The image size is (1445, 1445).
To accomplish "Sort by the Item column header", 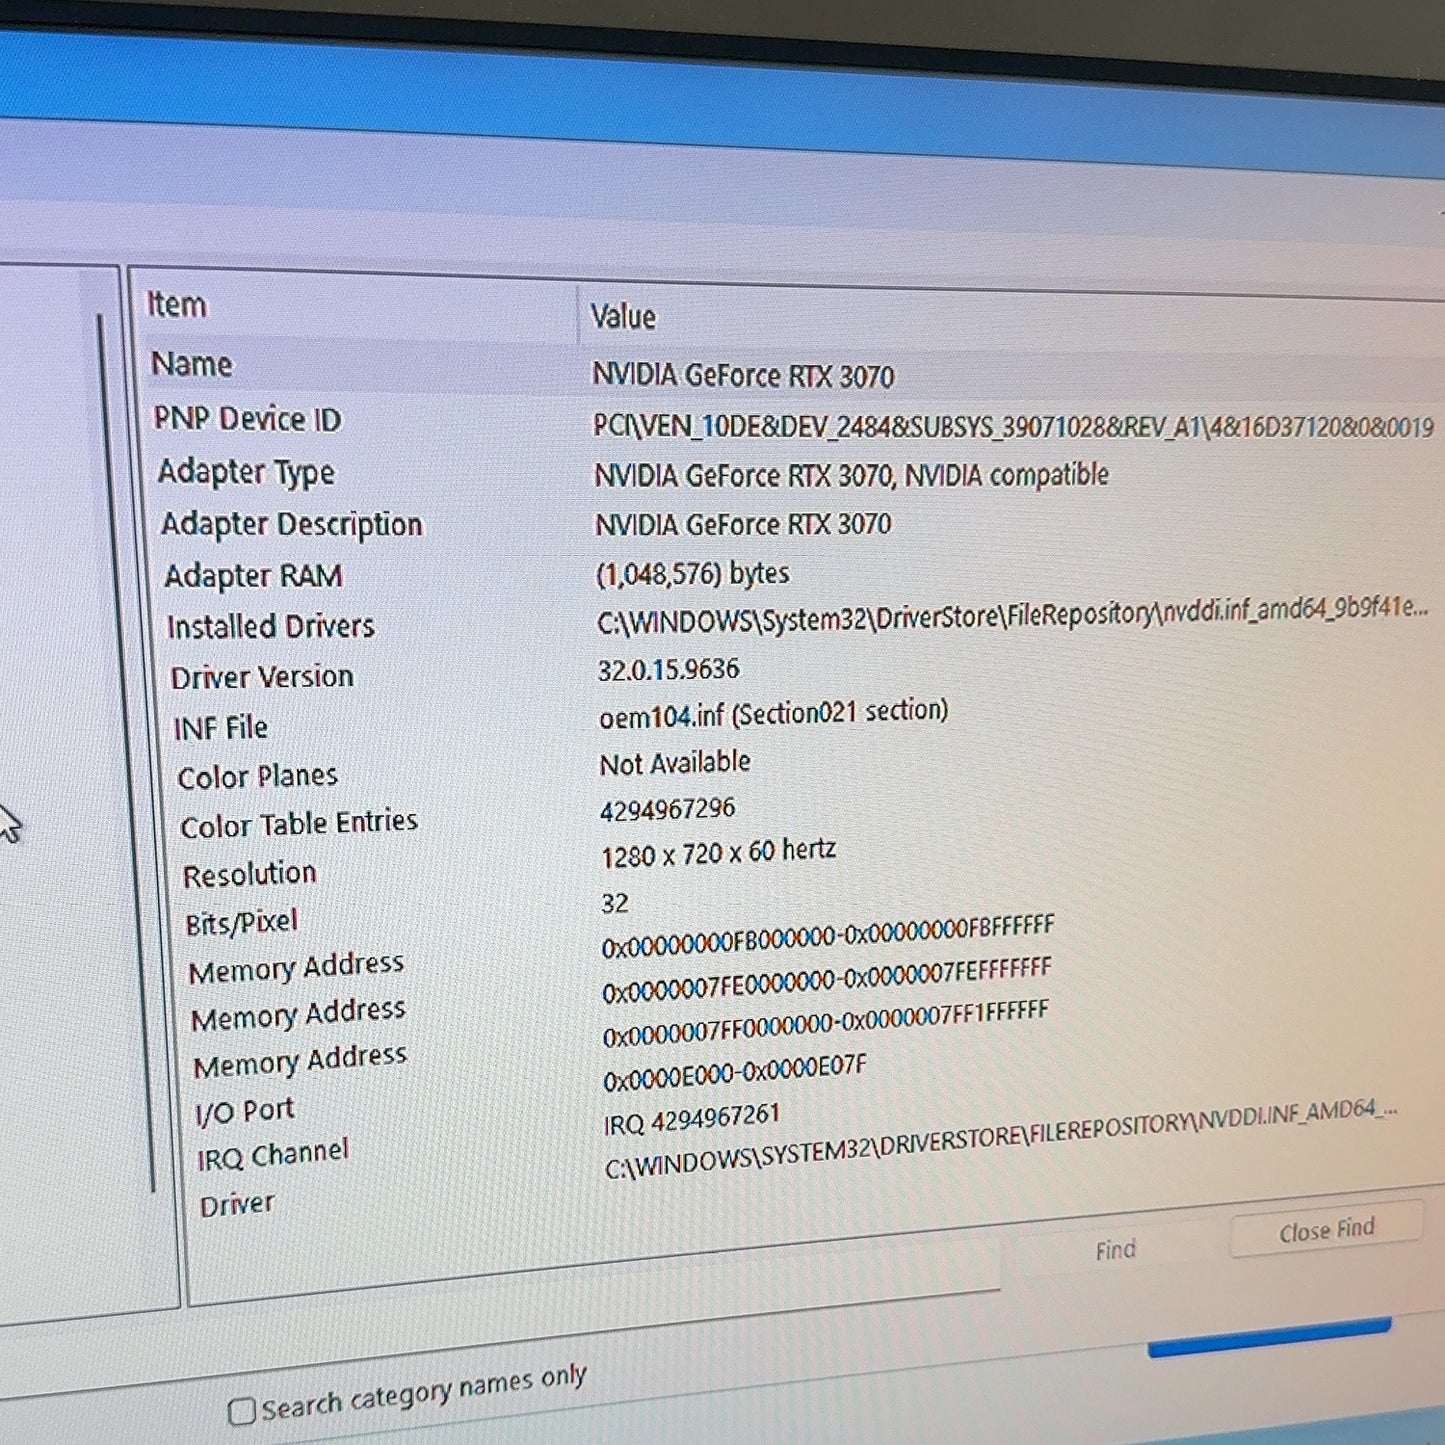I will 177,304.
